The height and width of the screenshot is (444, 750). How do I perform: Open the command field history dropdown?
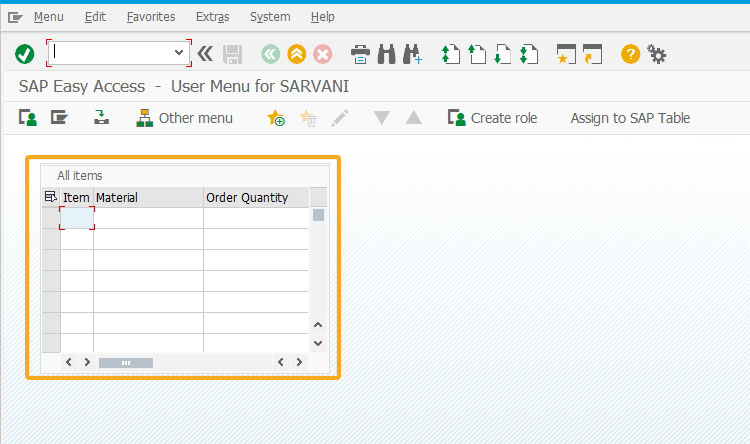point(179,53)
